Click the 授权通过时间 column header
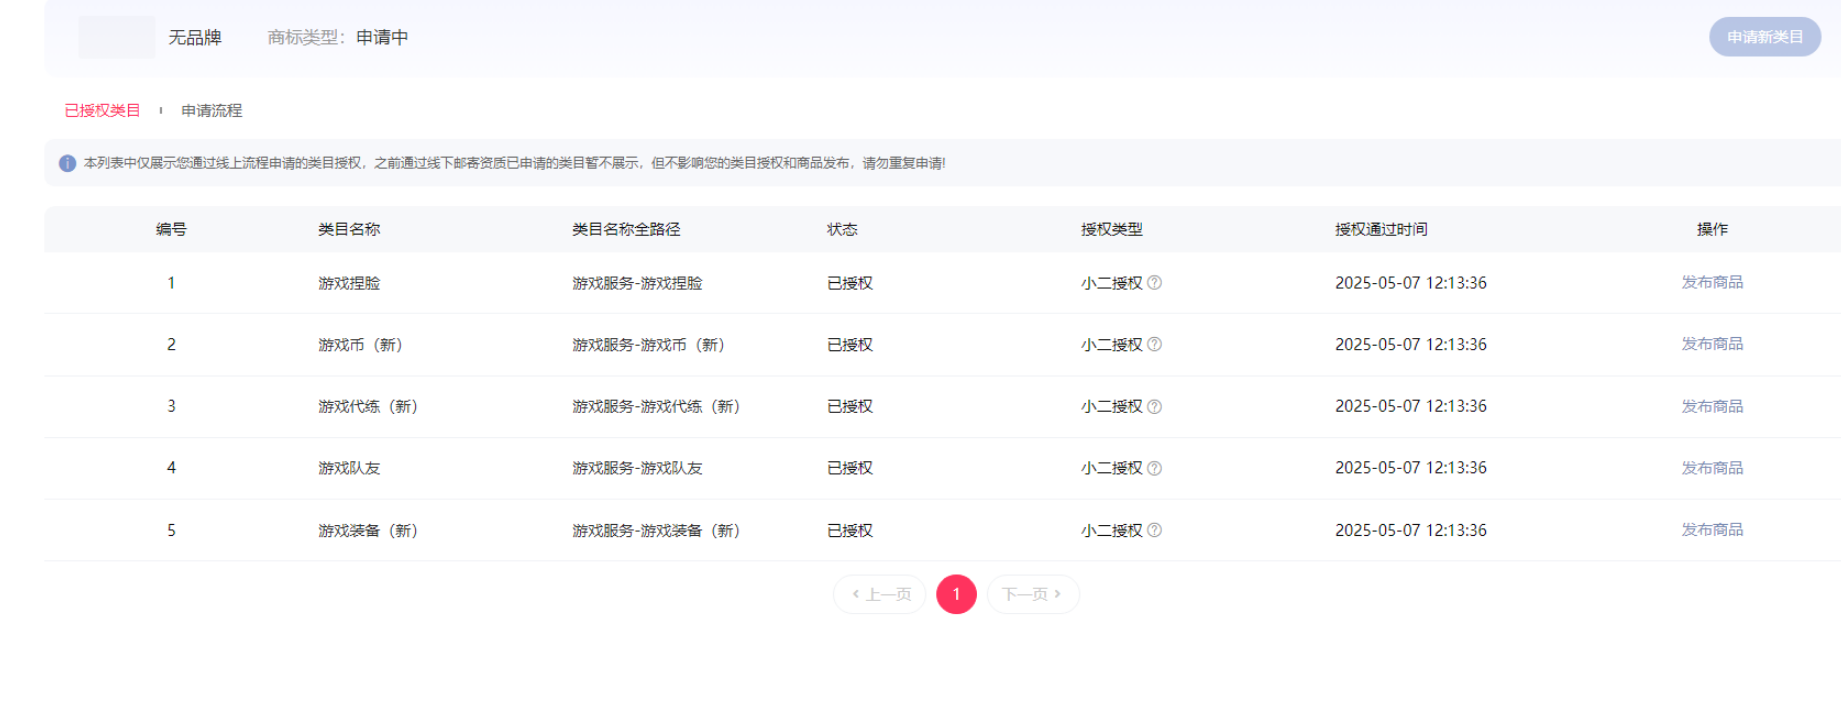 (x=1381, y=229)
